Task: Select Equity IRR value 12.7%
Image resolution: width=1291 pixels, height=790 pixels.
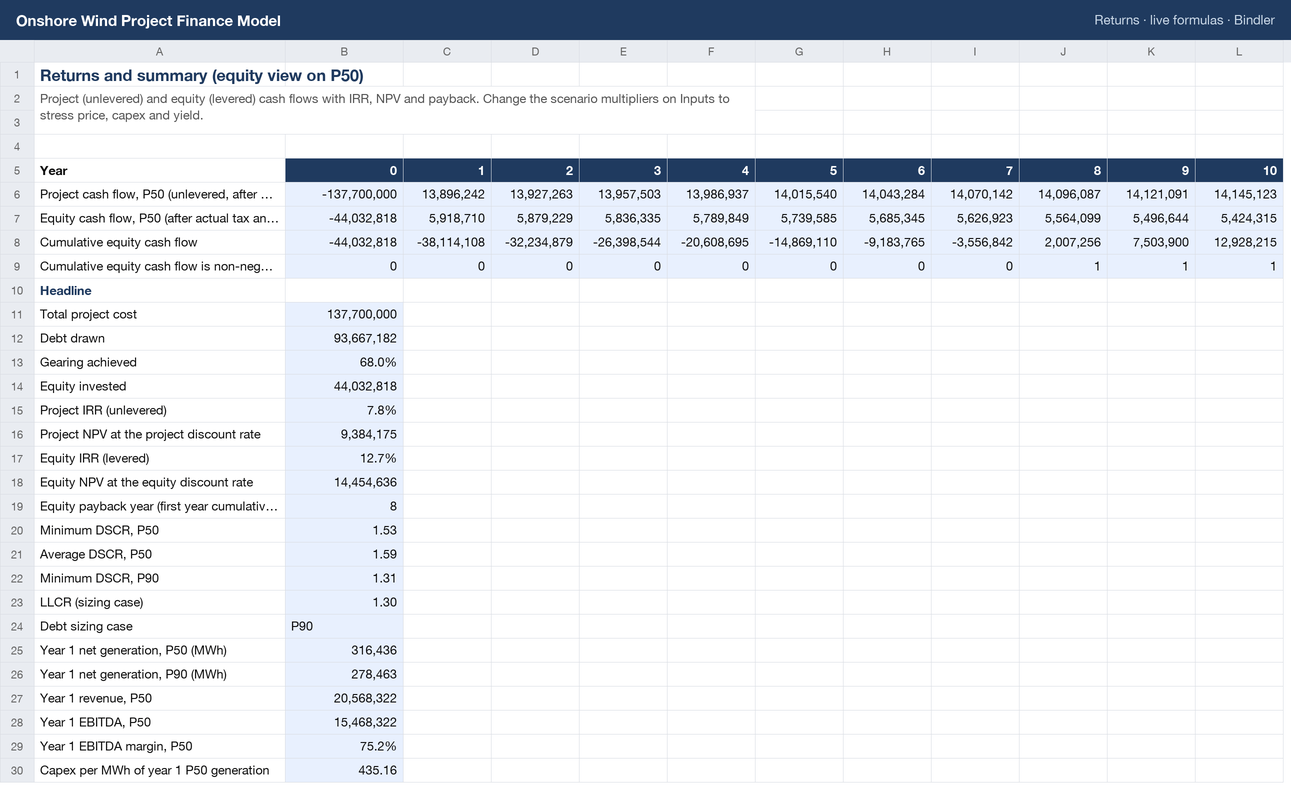Action: pyautogui.click(x=344, y=458)
